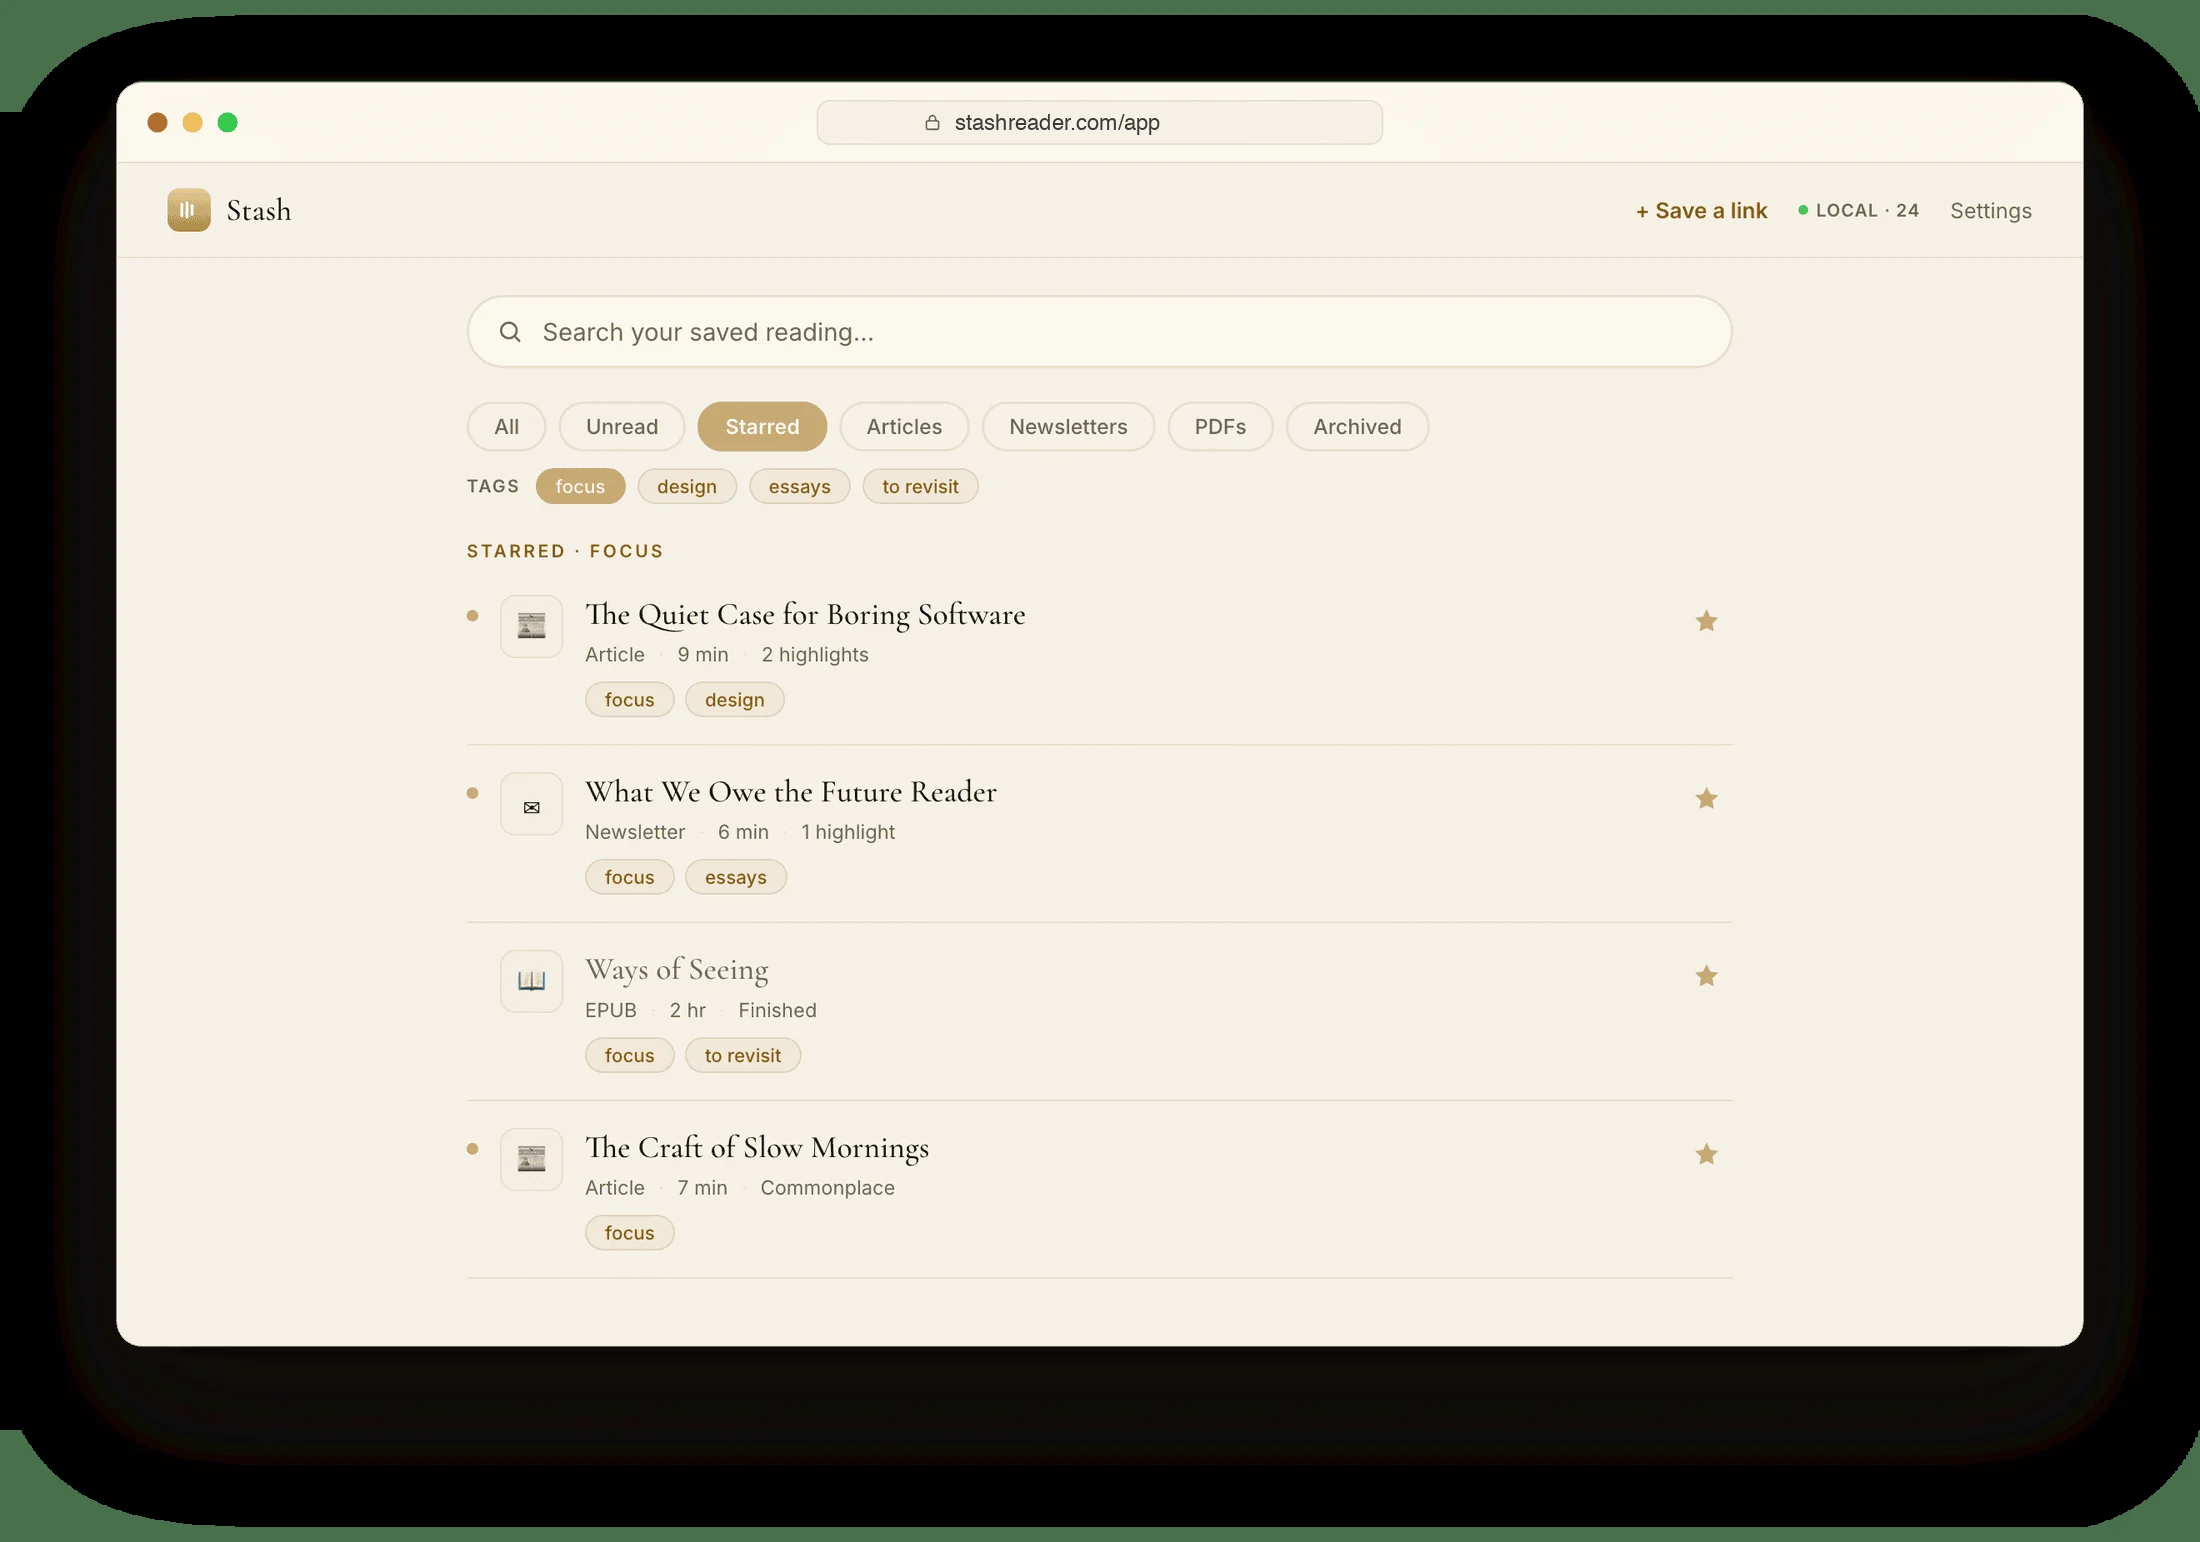Click the "1 highlight" text

point(848,832)
